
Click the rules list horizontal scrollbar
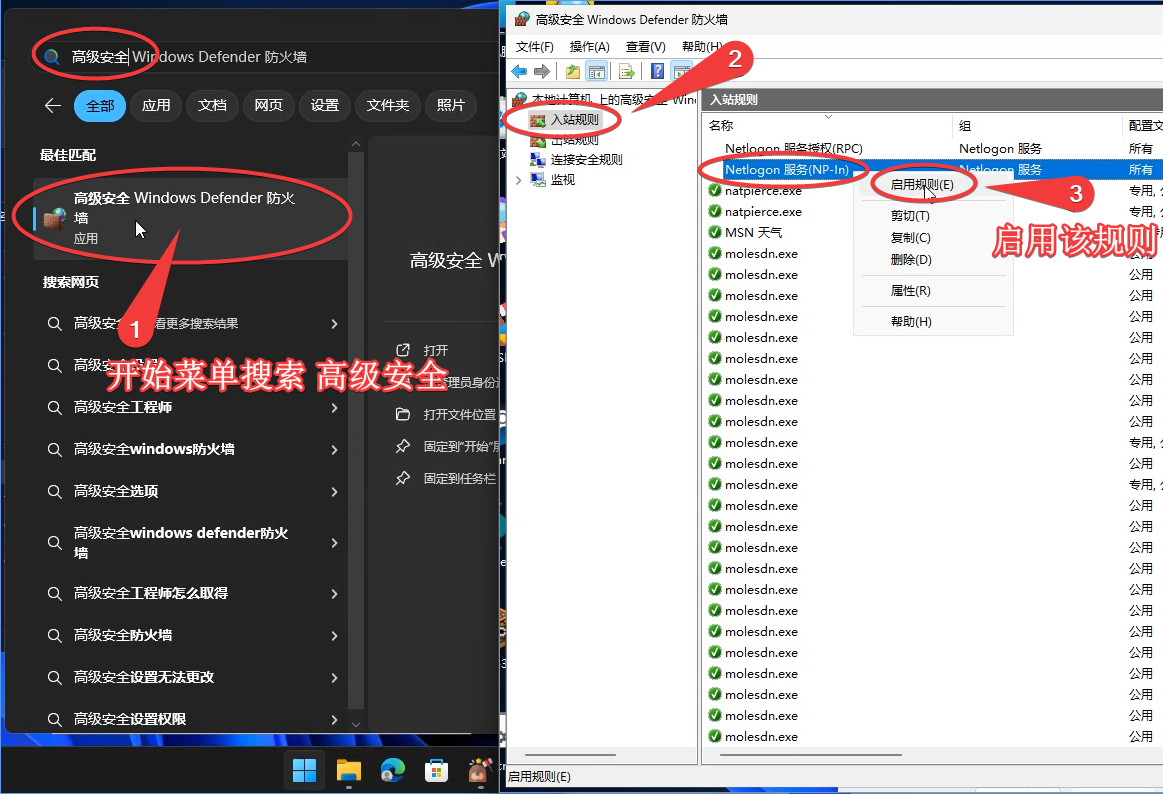tap(811, 755)
